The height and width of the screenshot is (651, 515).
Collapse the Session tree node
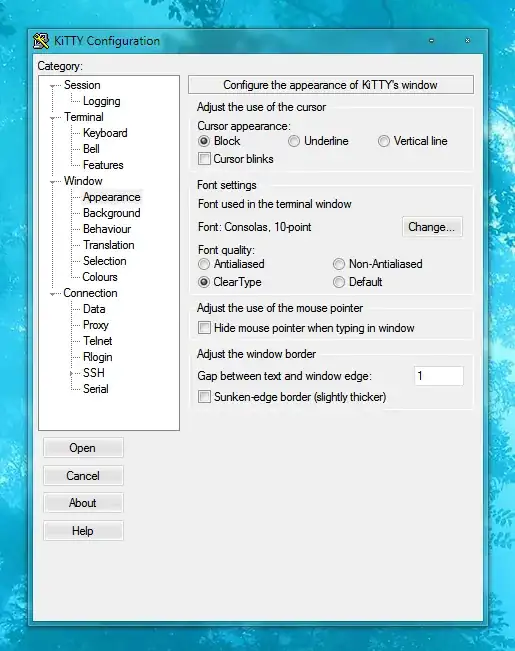click(53, 86)
